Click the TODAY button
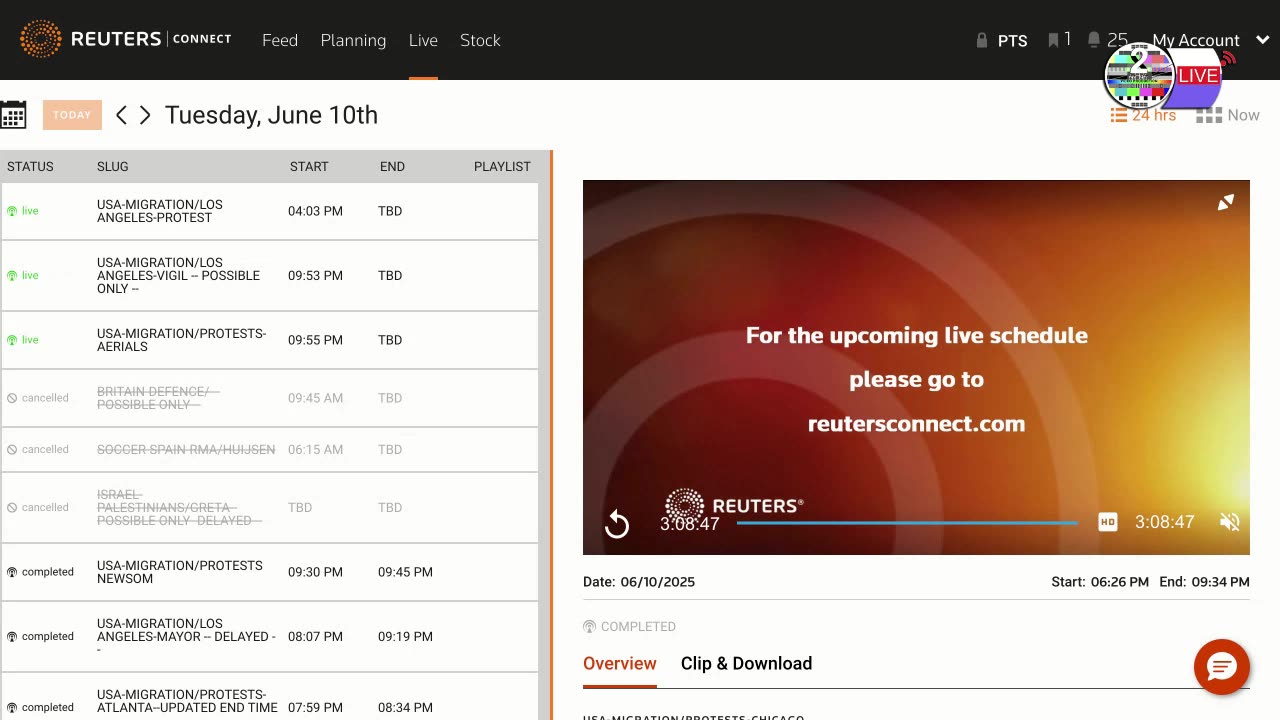The height and width of the screenshot is (720, 1280). [x=72, y=115]
